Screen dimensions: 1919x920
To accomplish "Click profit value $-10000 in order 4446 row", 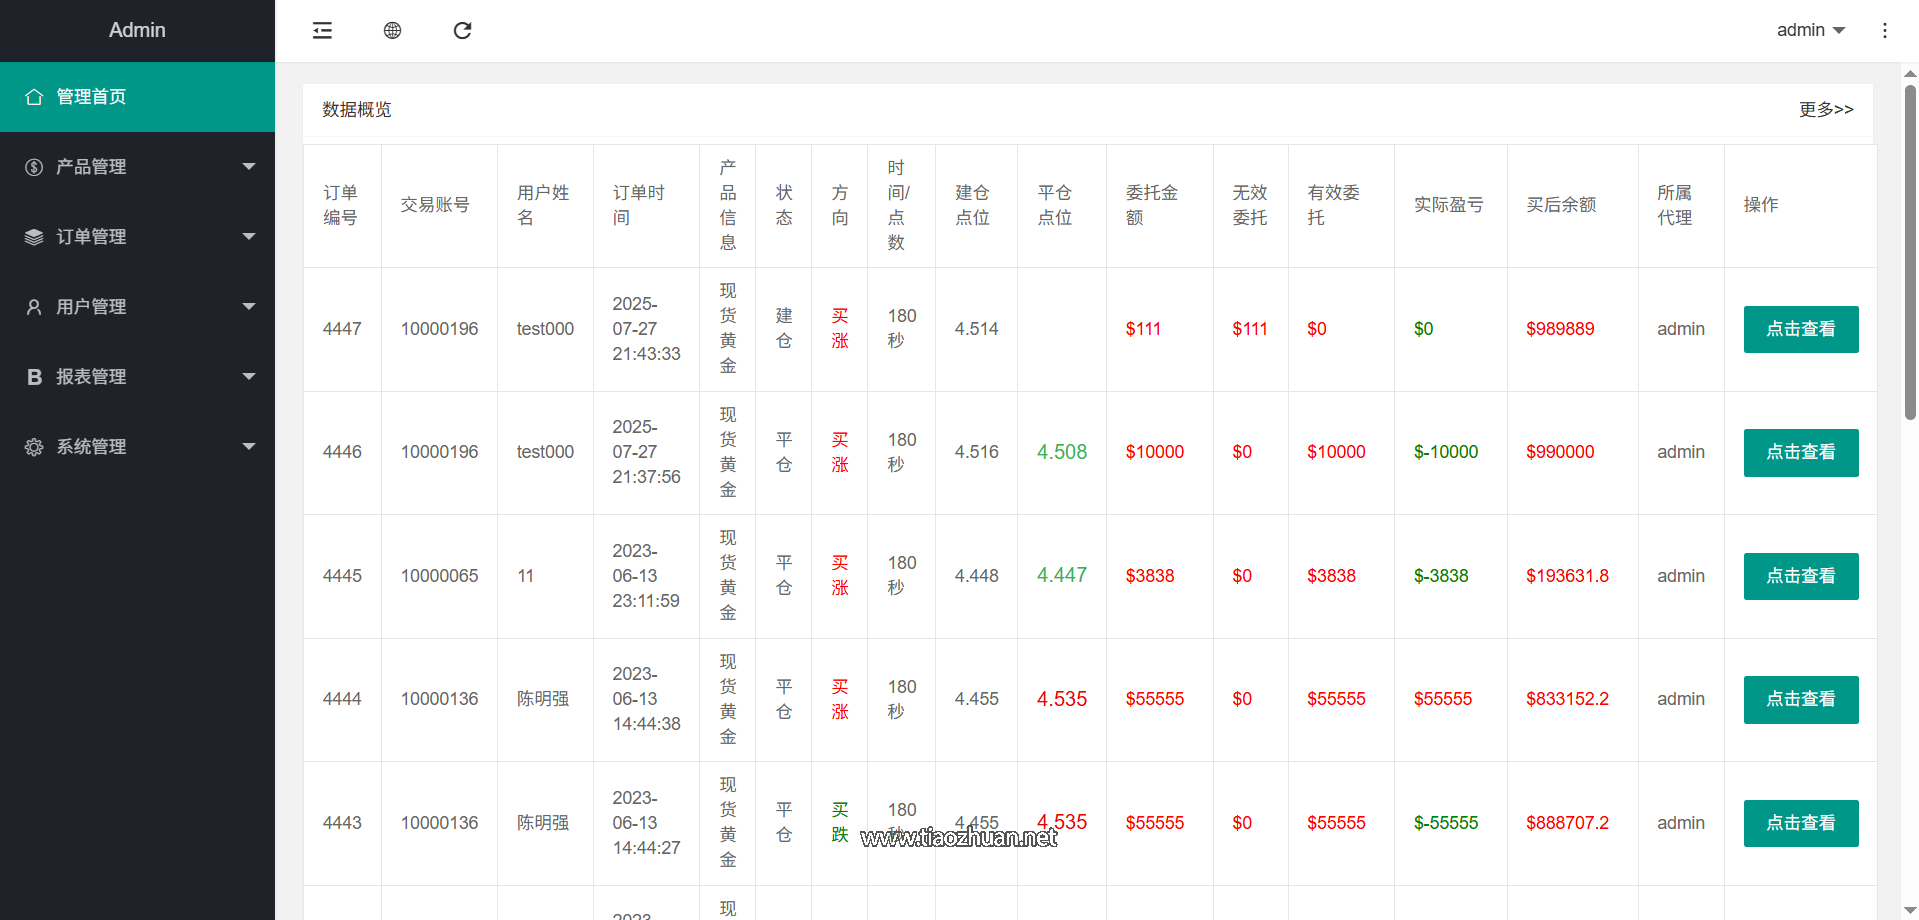I will [x=1446, y=453].
